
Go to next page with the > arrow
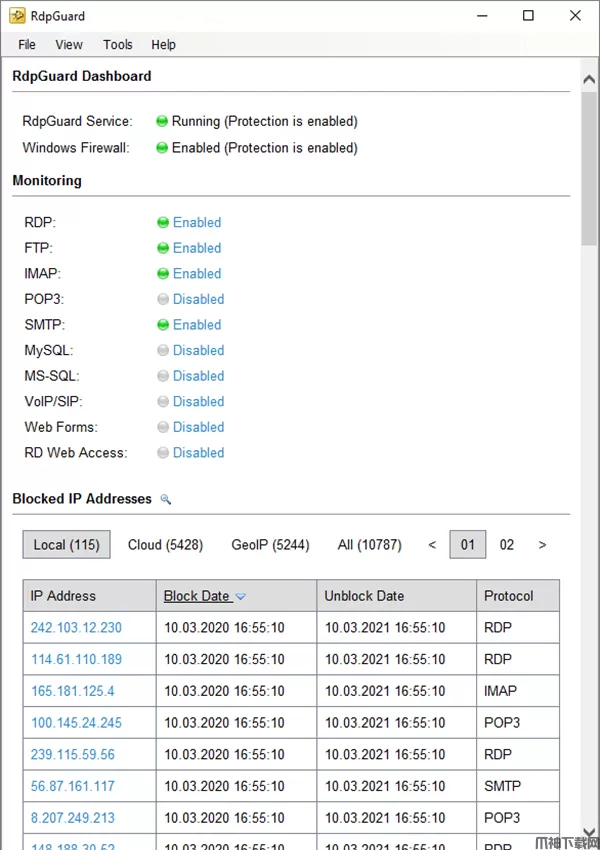542,545
